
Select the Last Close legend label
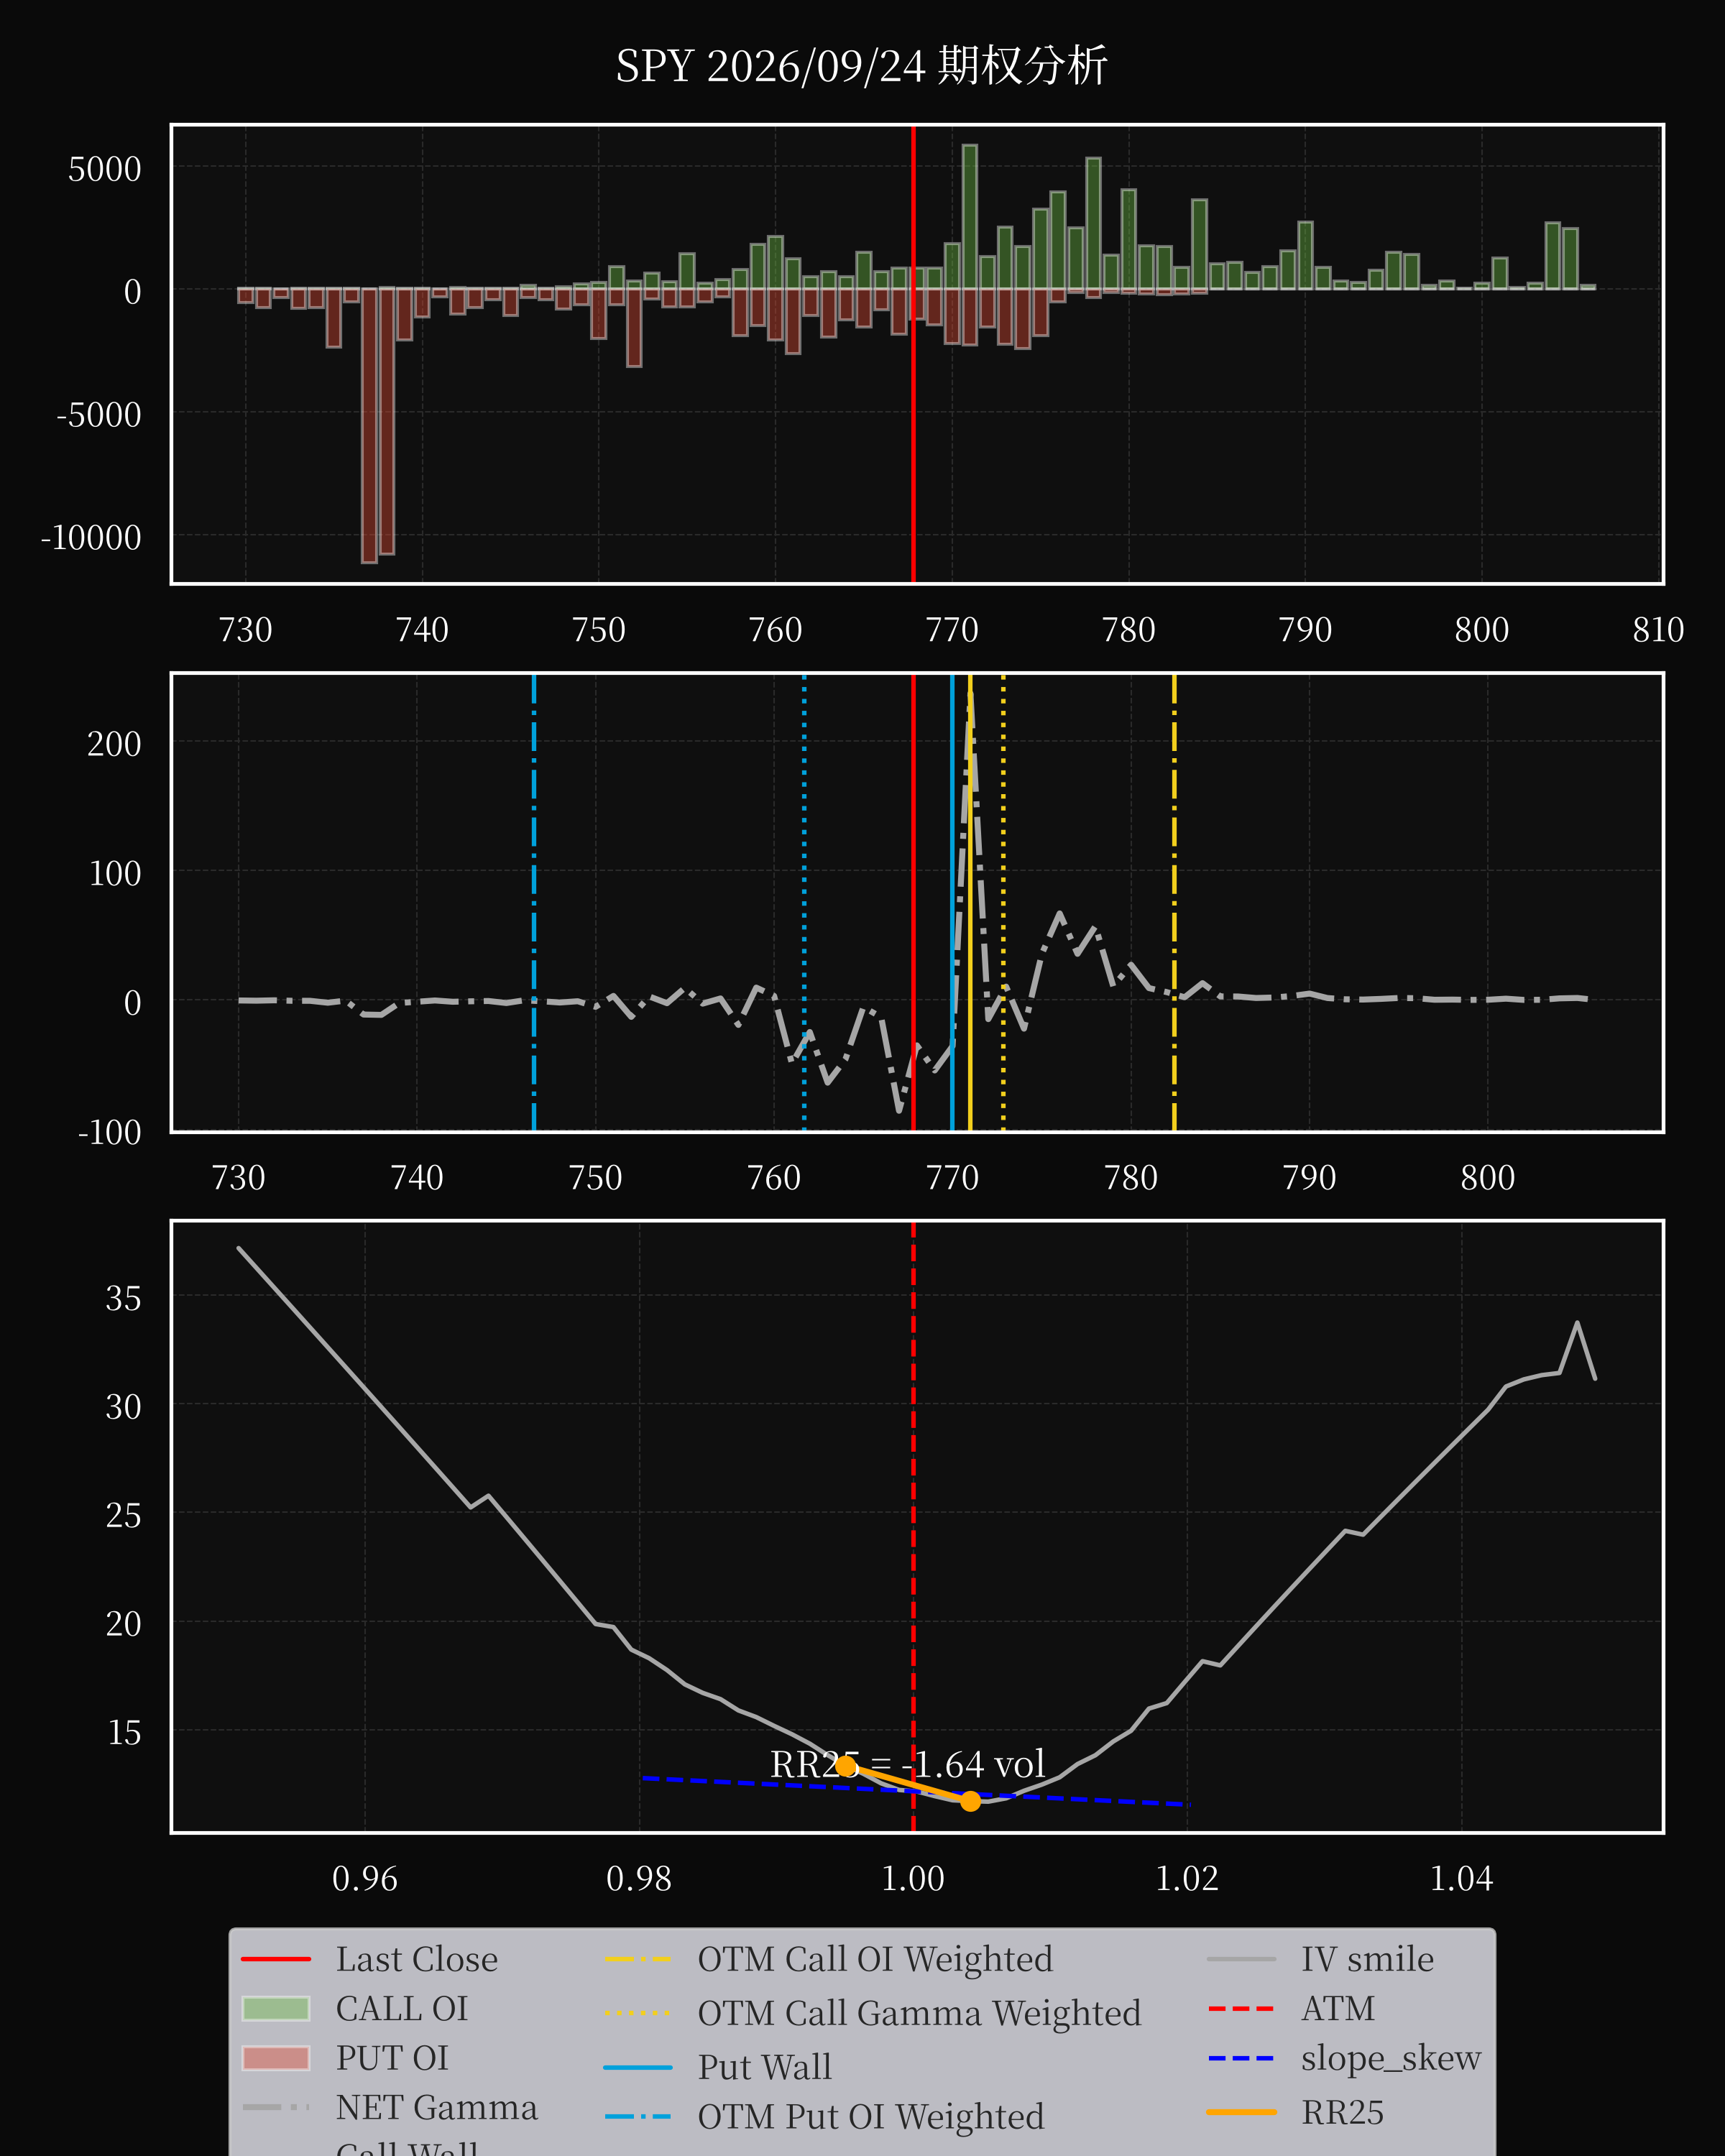click(416, 1959)
